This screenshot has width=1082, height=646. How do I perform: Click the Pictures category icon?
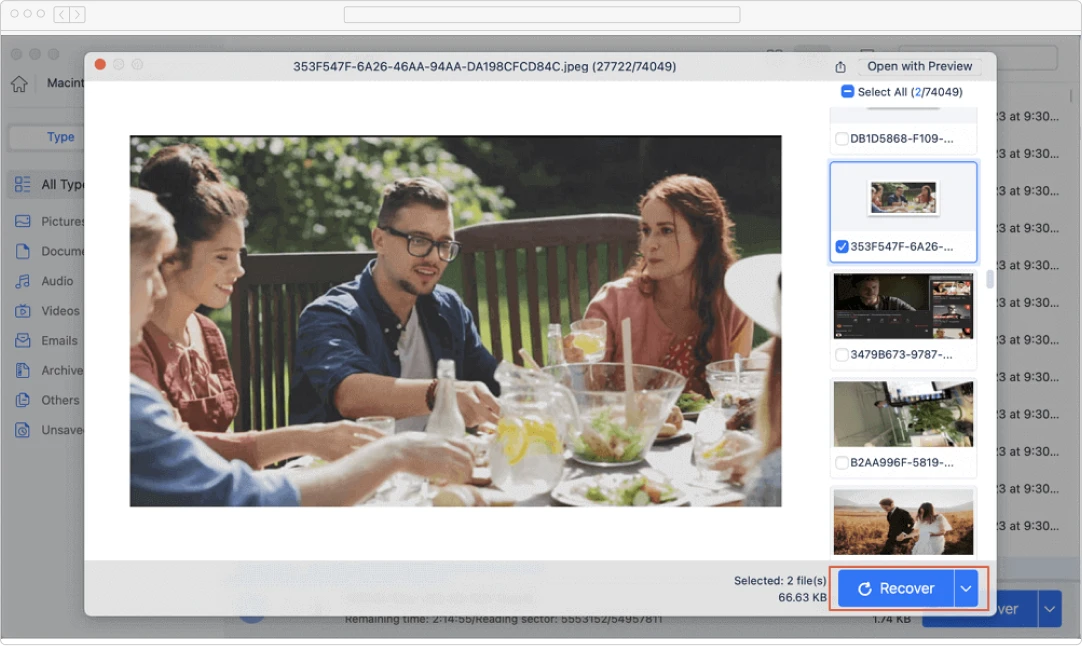(22, 222)
